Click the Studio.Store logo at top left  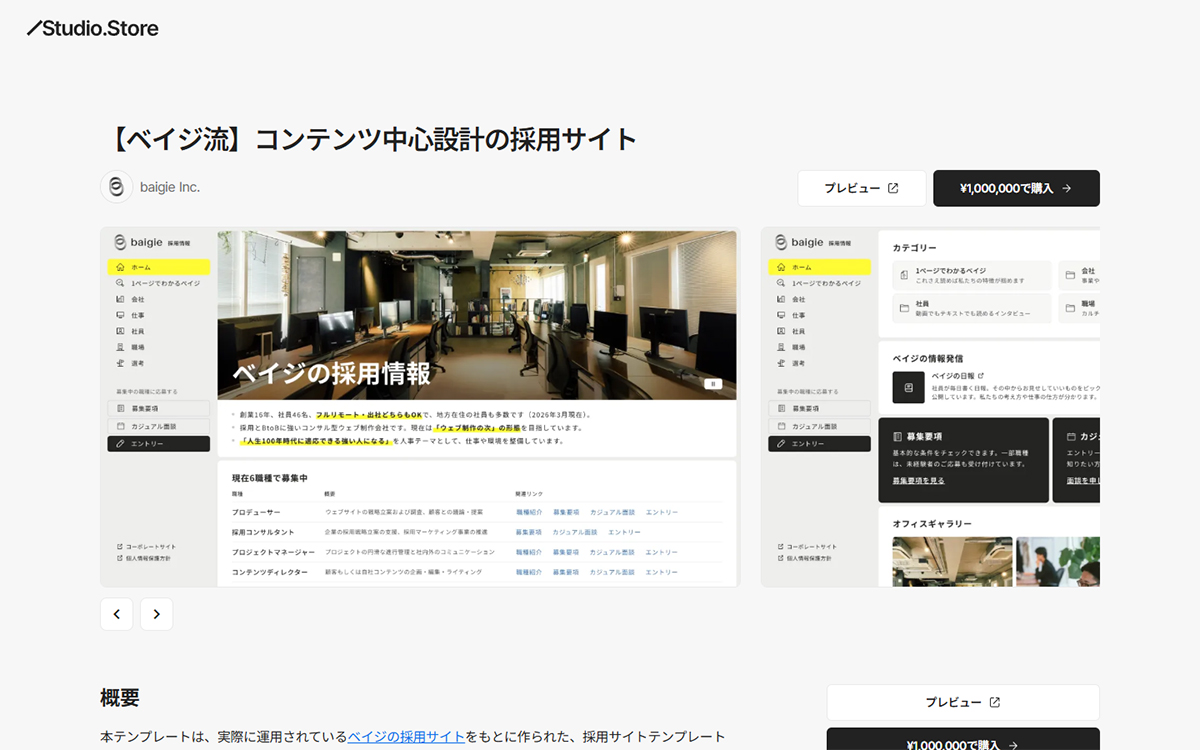click(x=91, y=28)
